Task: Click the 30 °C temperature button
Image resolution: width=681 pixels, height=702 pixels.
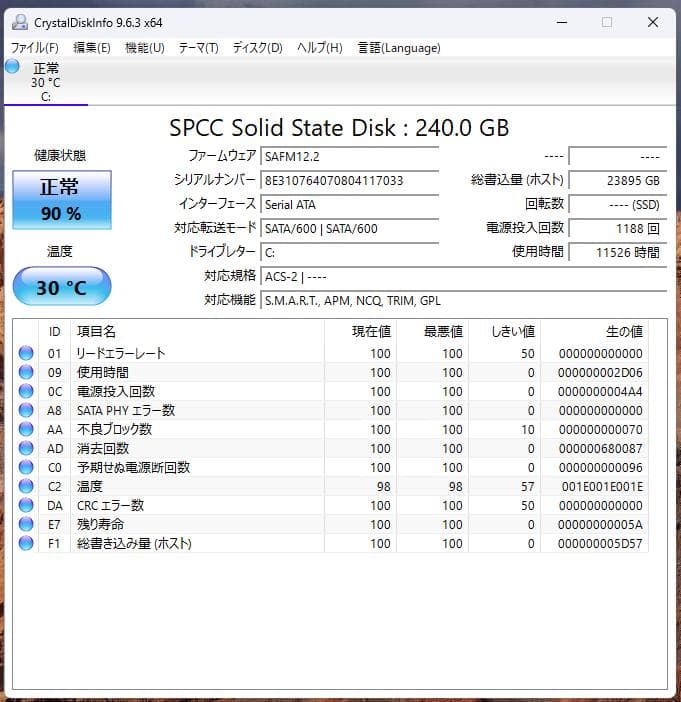Action: pos(62,287)
